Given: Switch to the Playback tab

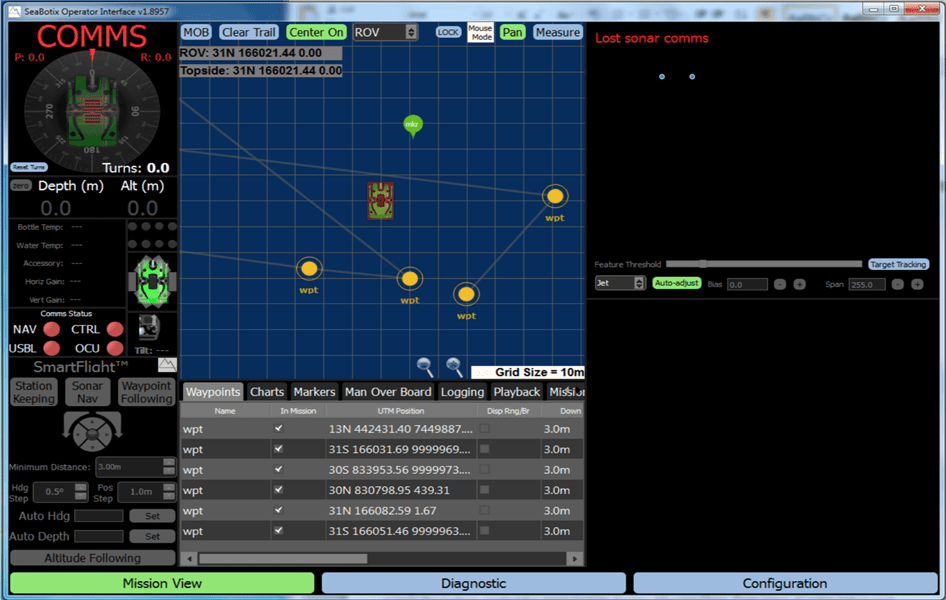Looking at the screenshot, I should (516, 391).
